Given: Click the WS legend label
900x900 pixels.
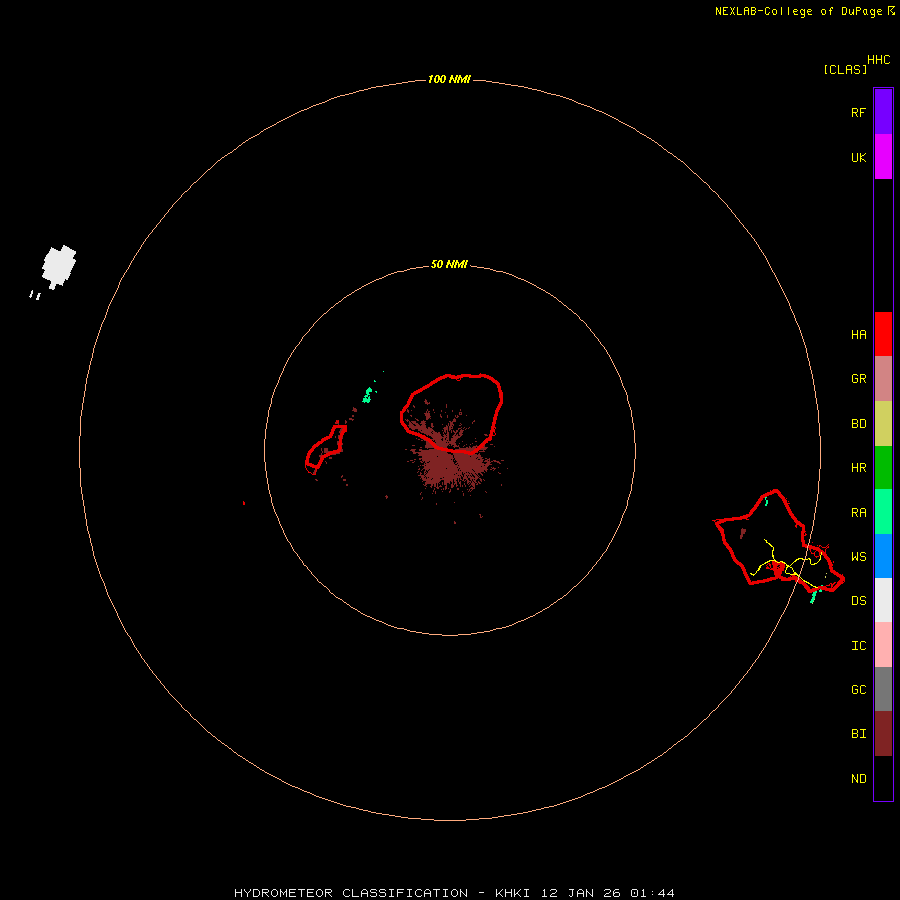Looking at the screenshot, I should point(858,556).
